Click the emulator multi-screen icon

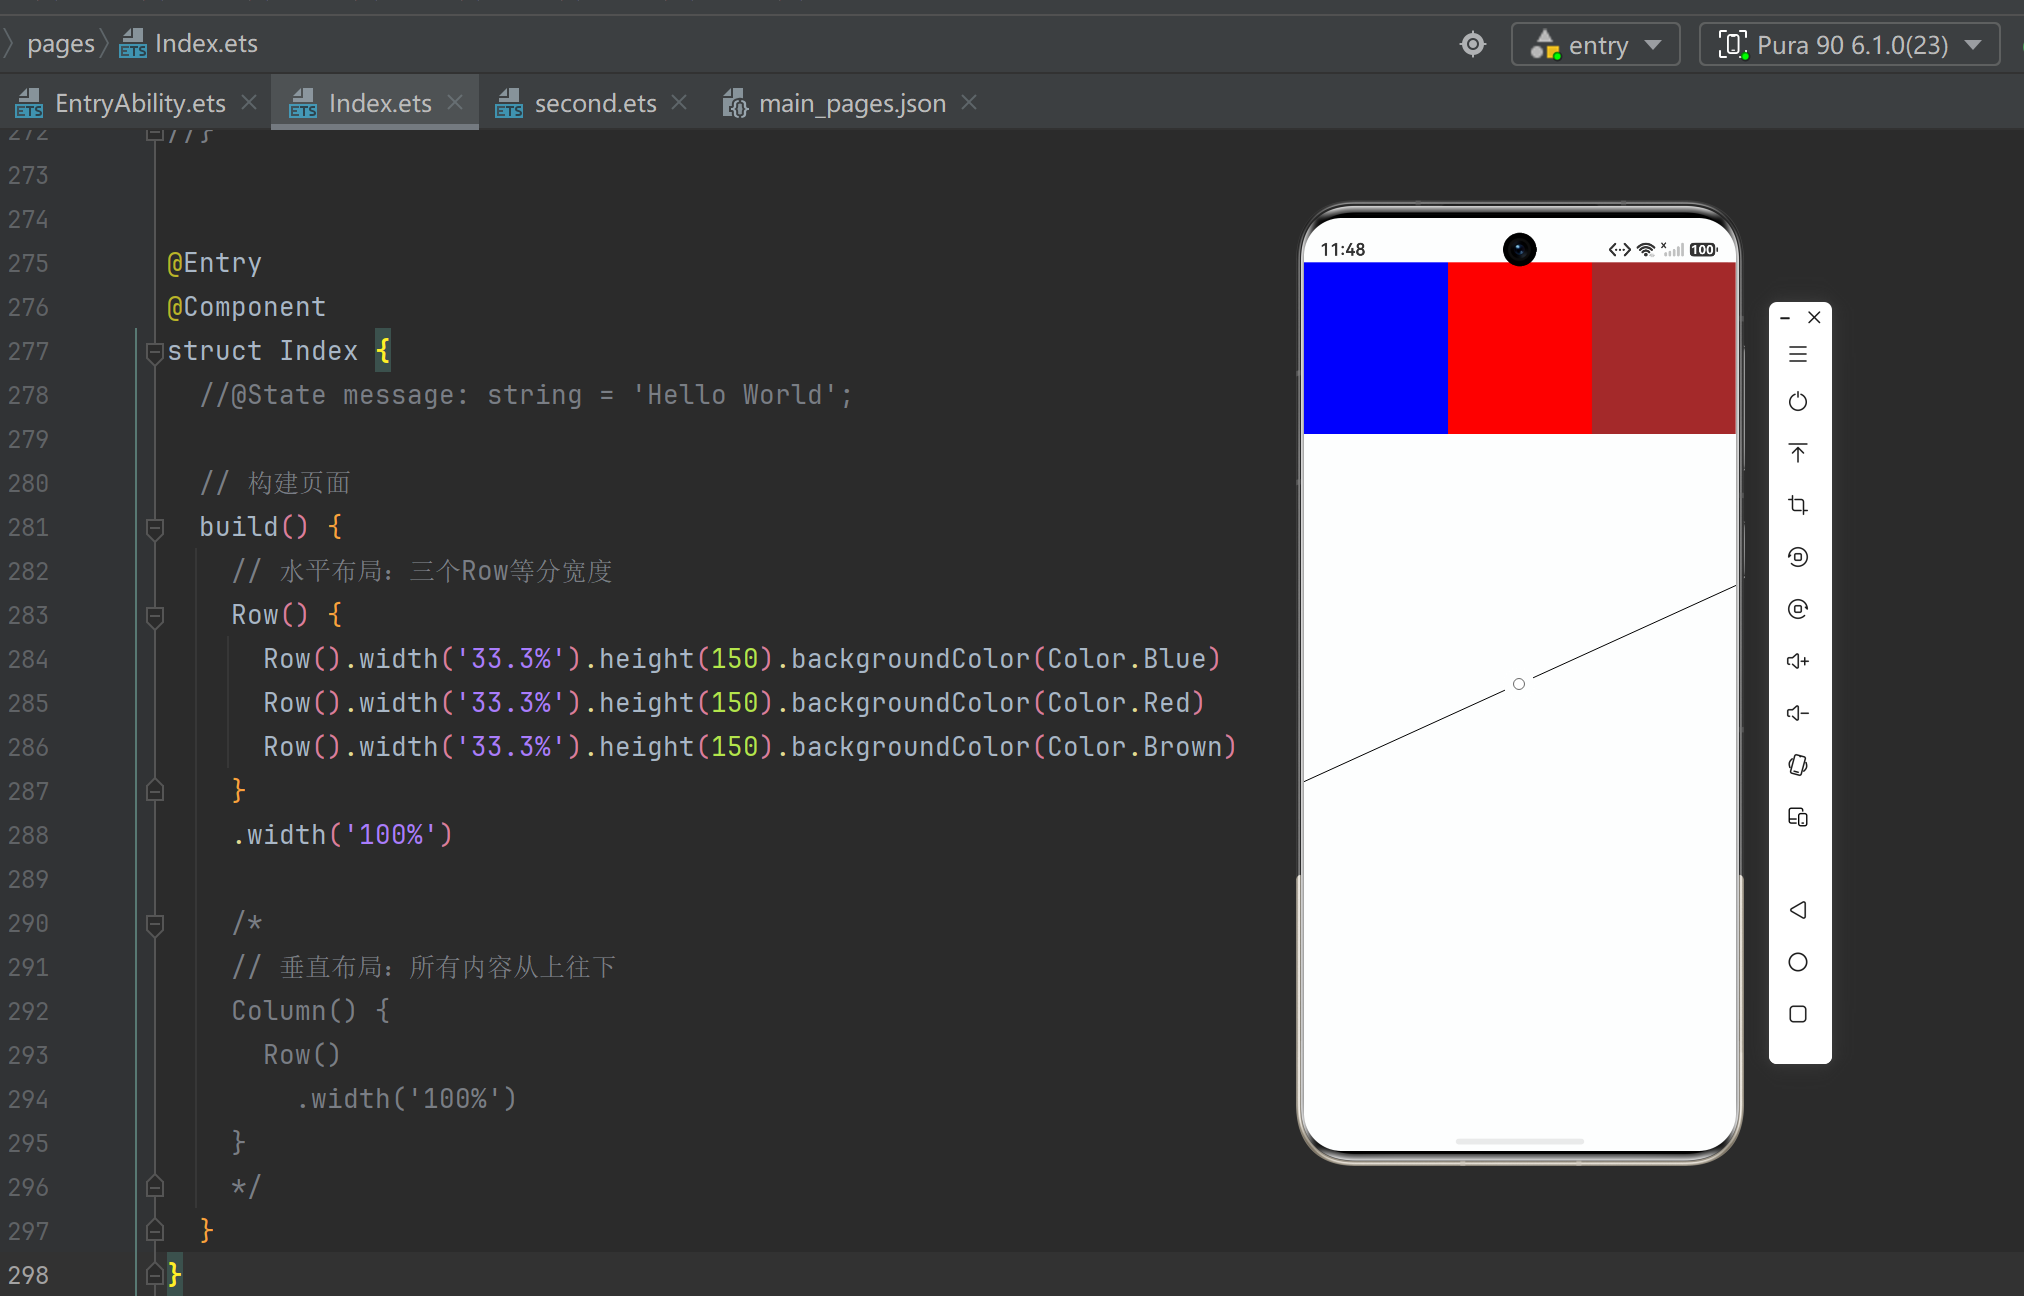tap(1798, 817)
